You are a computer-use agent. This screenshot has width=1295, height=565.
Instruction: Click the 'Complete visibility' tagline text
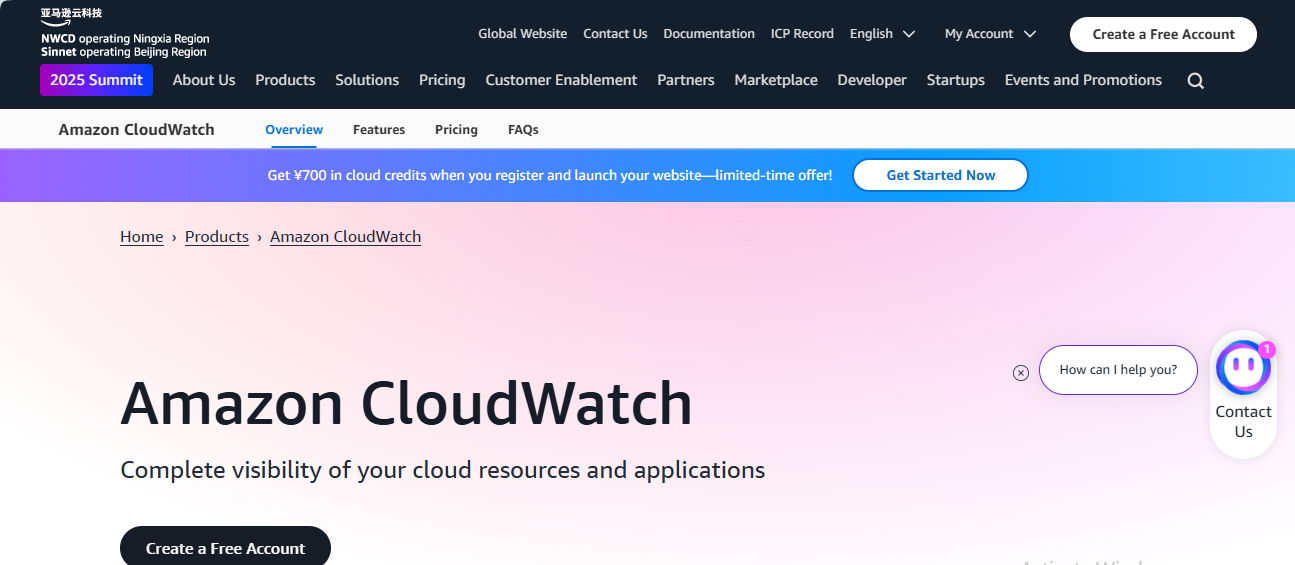click(x=442, y=470)
